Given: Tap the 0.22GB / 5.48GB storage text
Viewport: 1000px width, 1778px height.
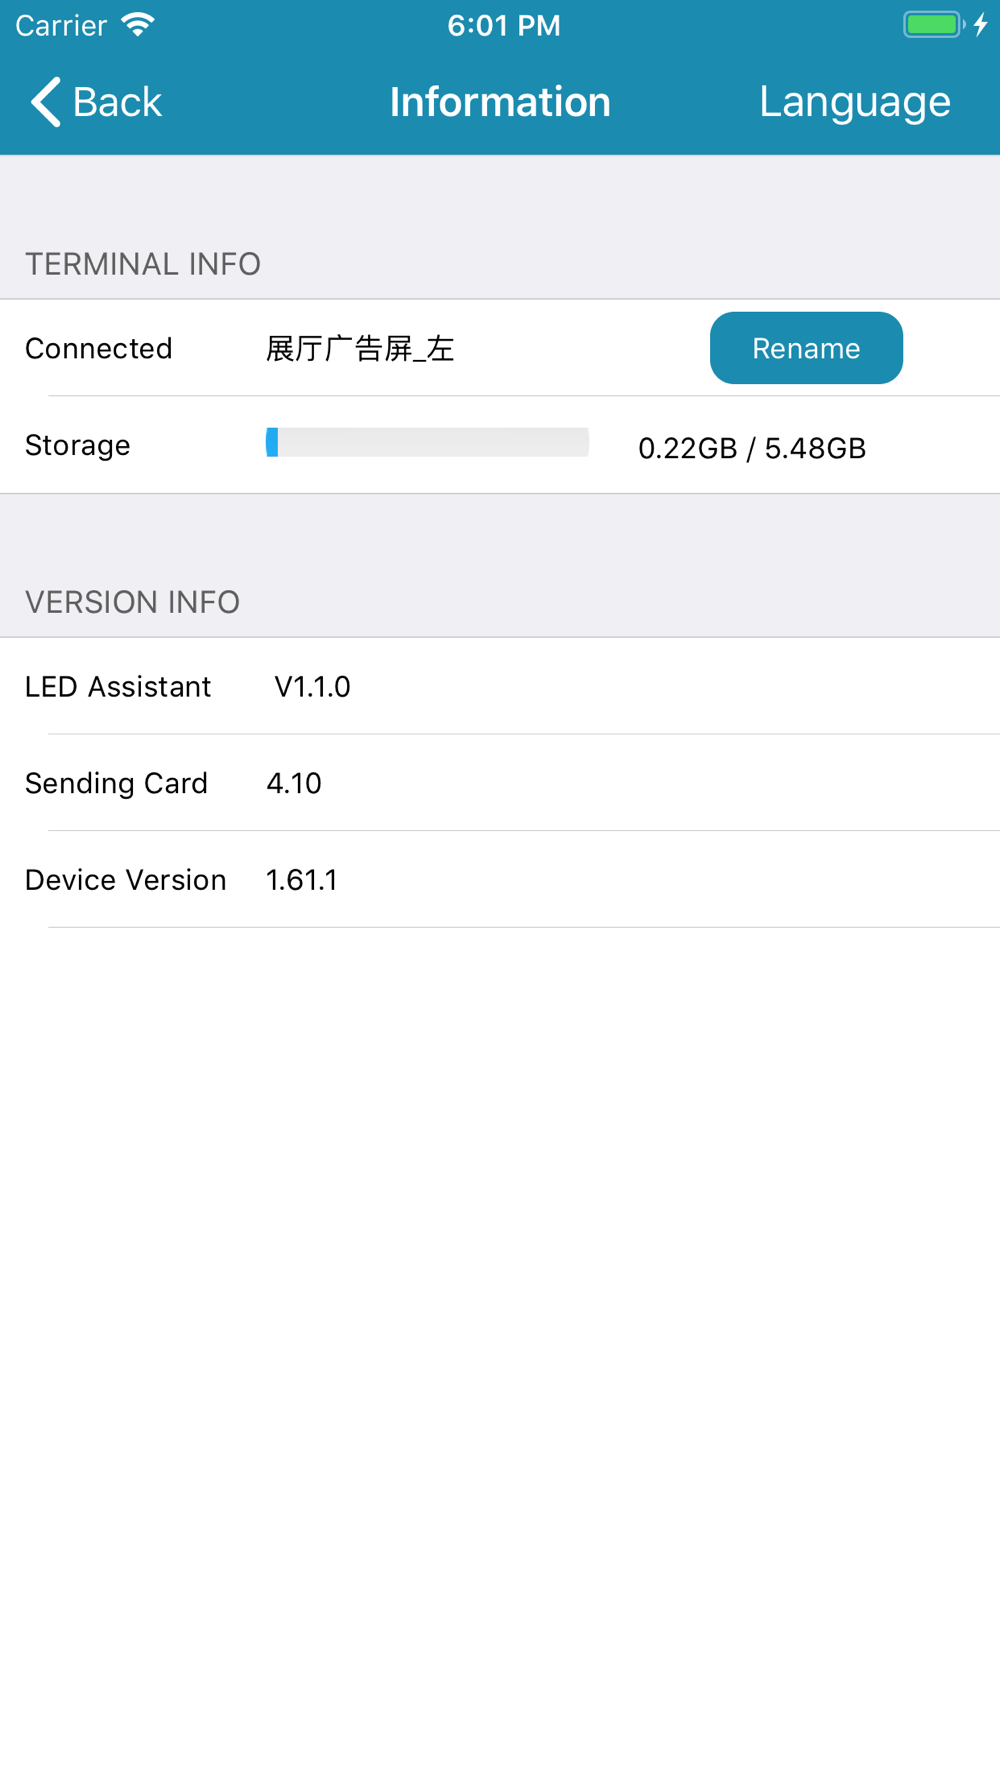Looking at the screenshot, I should pos(752,448).
